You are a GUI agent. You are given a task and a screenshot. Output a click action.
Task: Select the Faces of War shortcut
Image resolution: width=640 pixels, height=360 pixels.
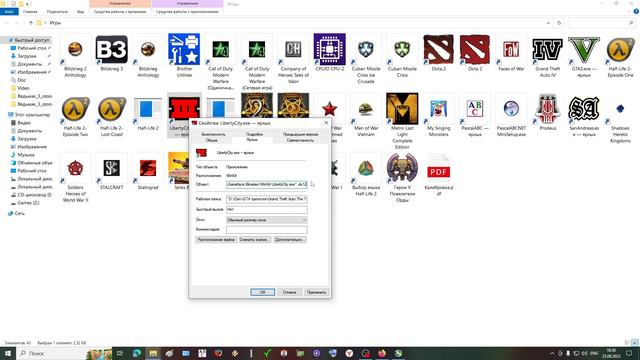[x=511, y=49]
